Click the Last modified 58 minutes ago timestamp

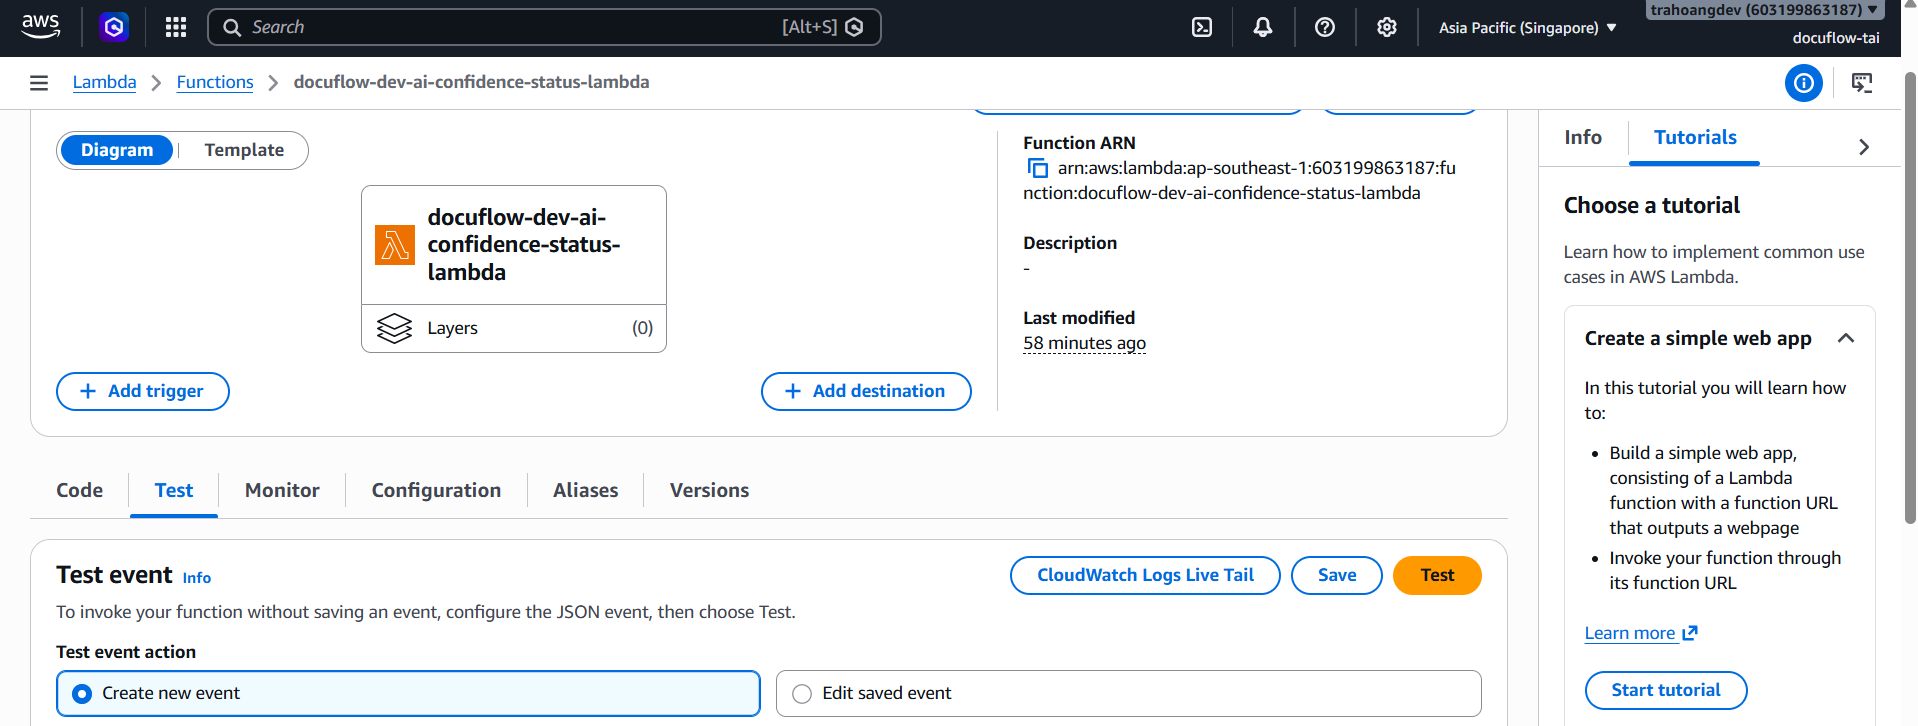(x=1084, y=344)
